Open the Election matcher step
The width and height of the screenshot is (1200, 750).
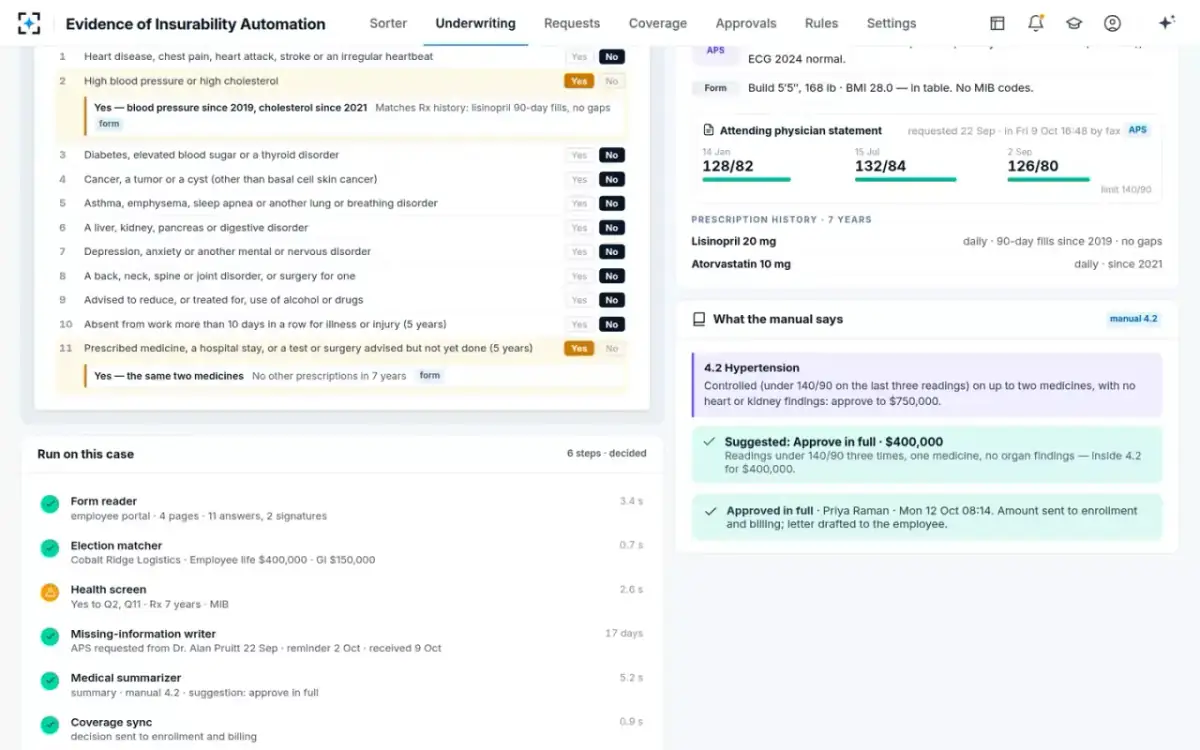(341, 552)
